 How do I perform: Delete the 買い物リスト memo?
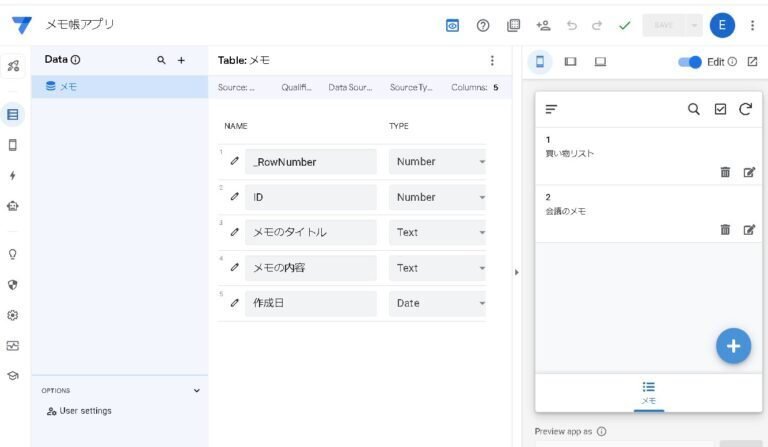click(725, 172)
